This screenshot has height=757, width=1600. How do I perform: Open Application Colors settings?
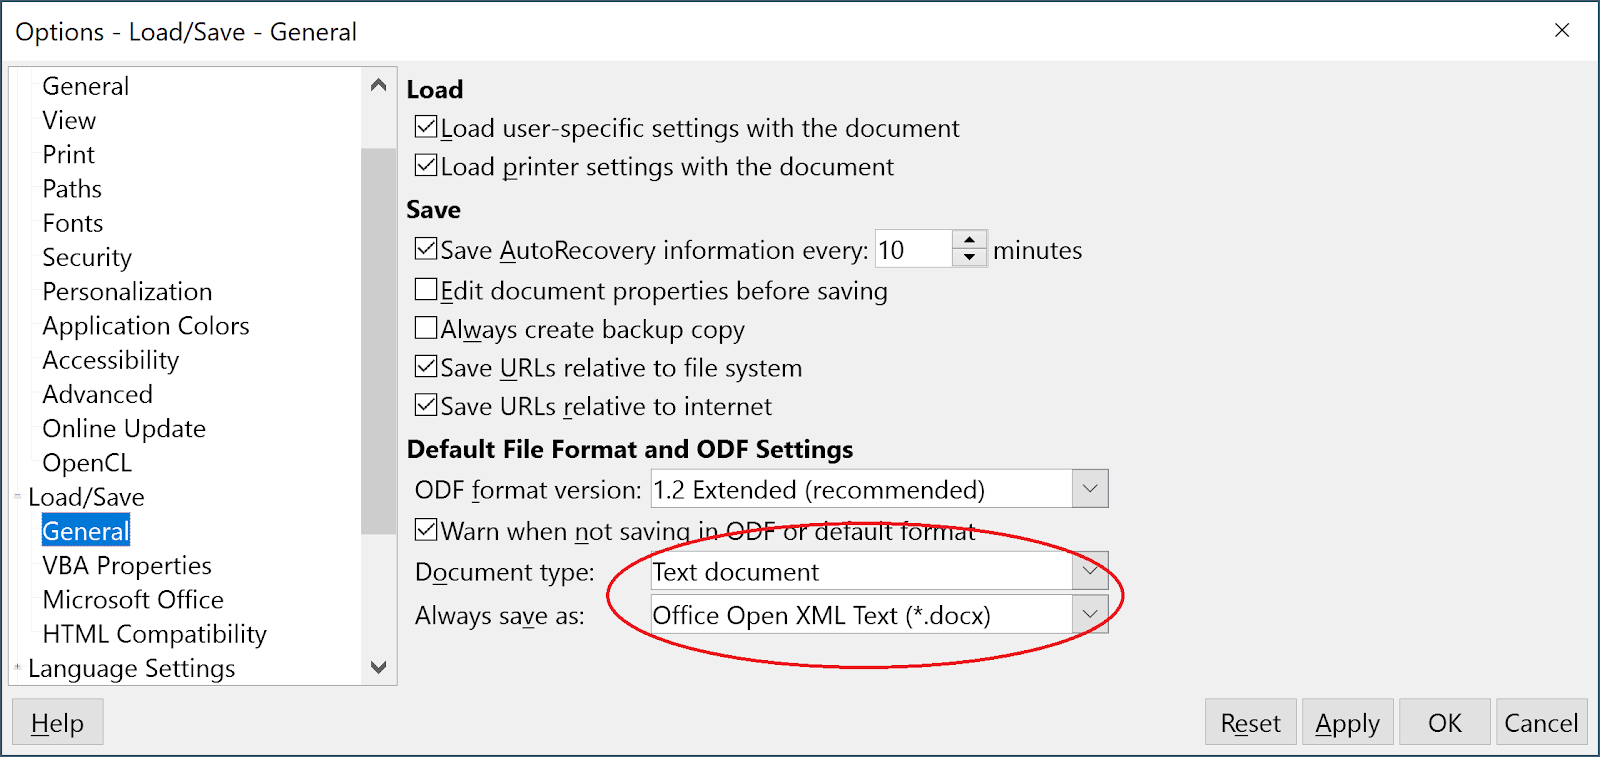[146, 325]
